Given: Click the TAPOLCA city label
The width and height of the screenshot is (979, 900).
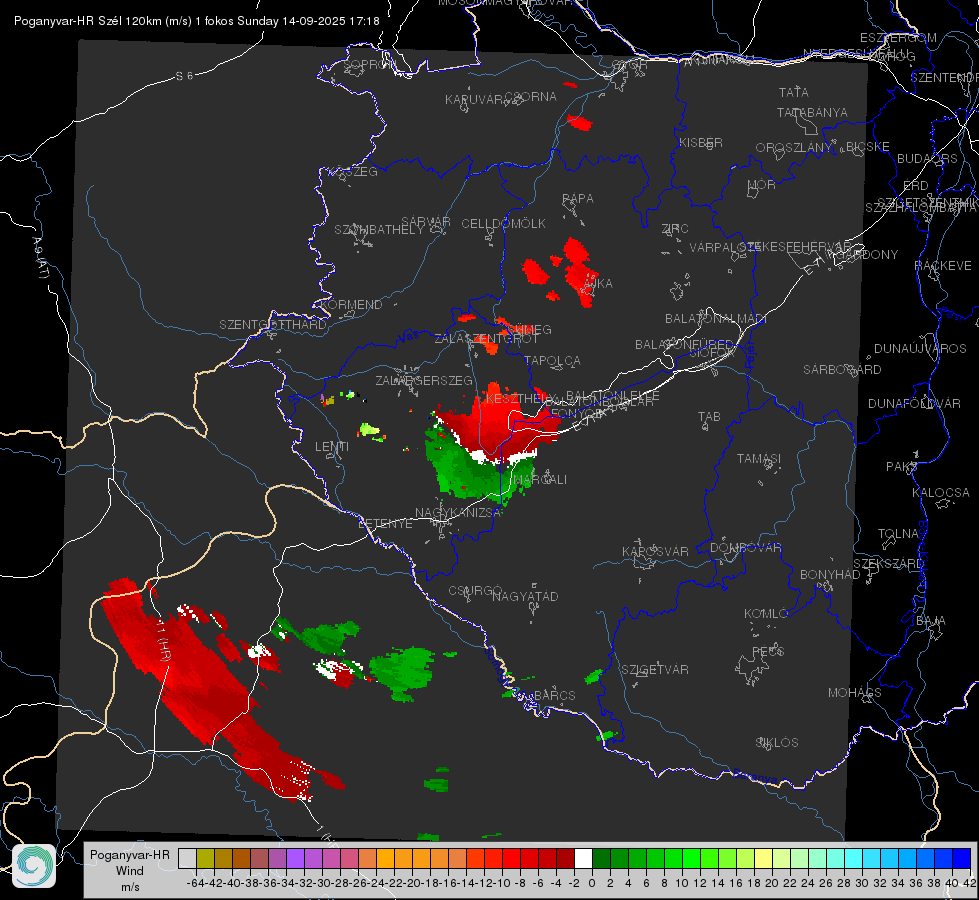Looking at the screenshot, I should (x=553, y=361).
